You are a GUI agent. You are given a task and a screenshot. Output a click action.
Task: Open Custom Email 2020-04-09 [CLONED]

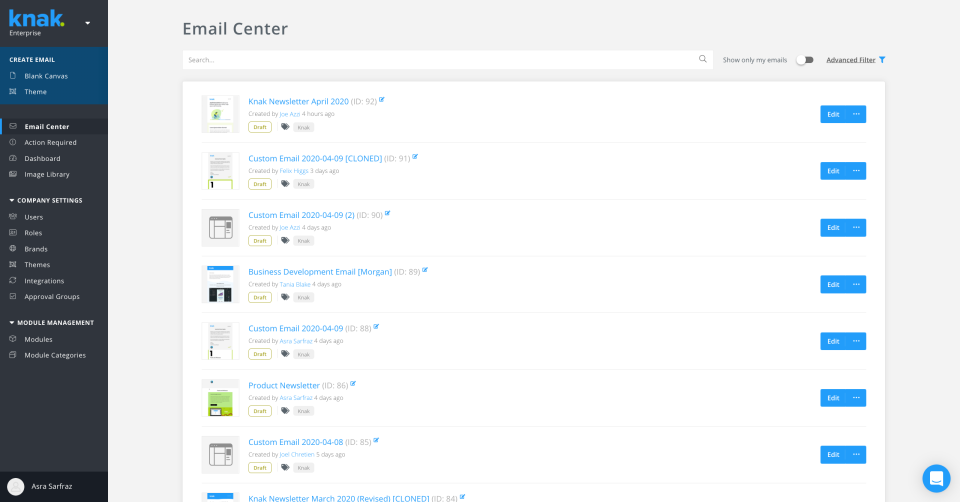315,159
